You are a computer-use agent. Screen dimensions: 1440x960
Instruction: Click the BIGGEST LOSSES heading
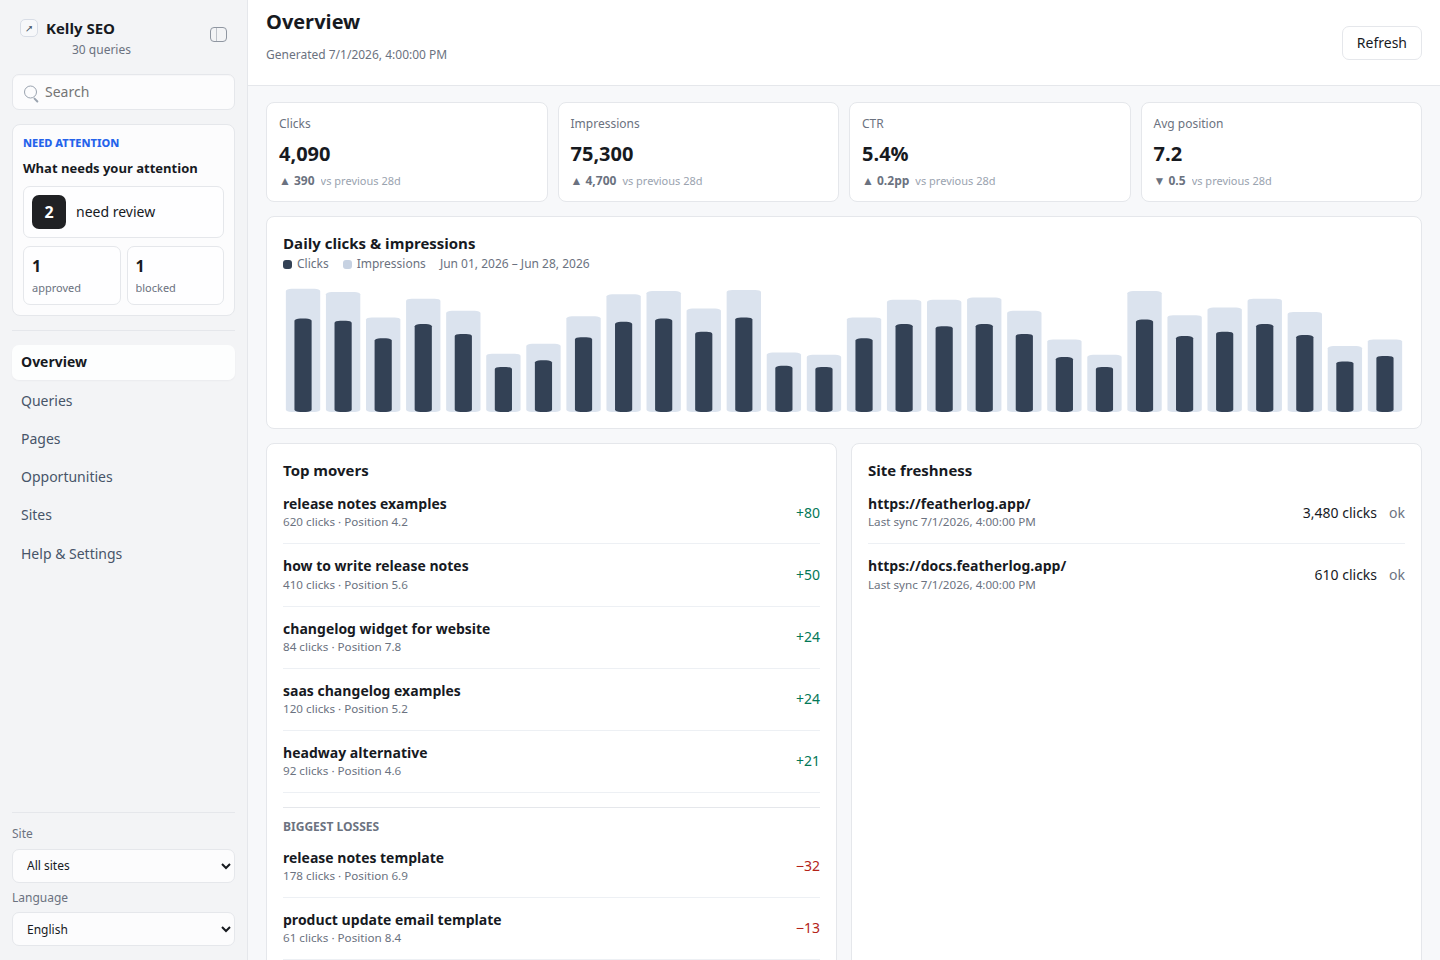coord(331,827)
